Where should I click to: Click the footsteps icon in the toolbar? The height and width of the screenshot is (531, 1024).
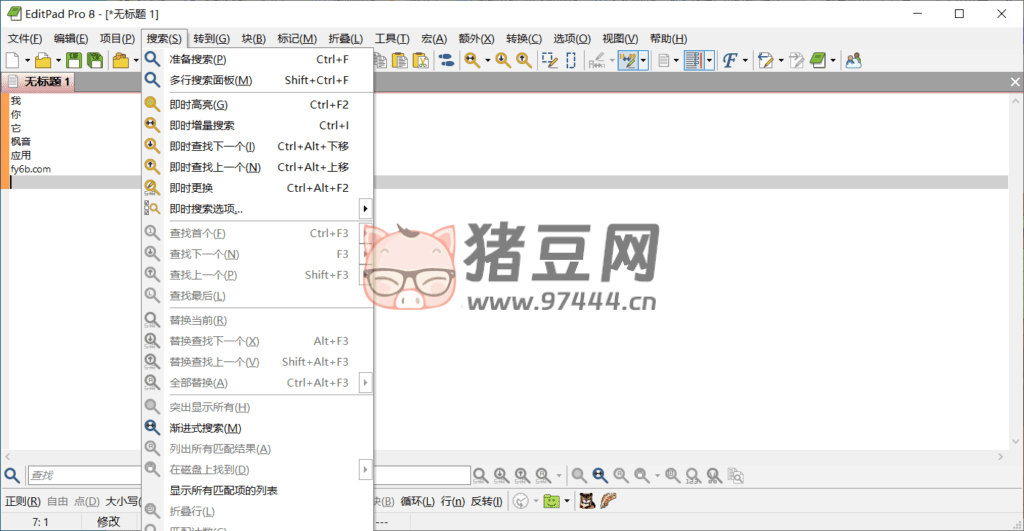point(447,61)
